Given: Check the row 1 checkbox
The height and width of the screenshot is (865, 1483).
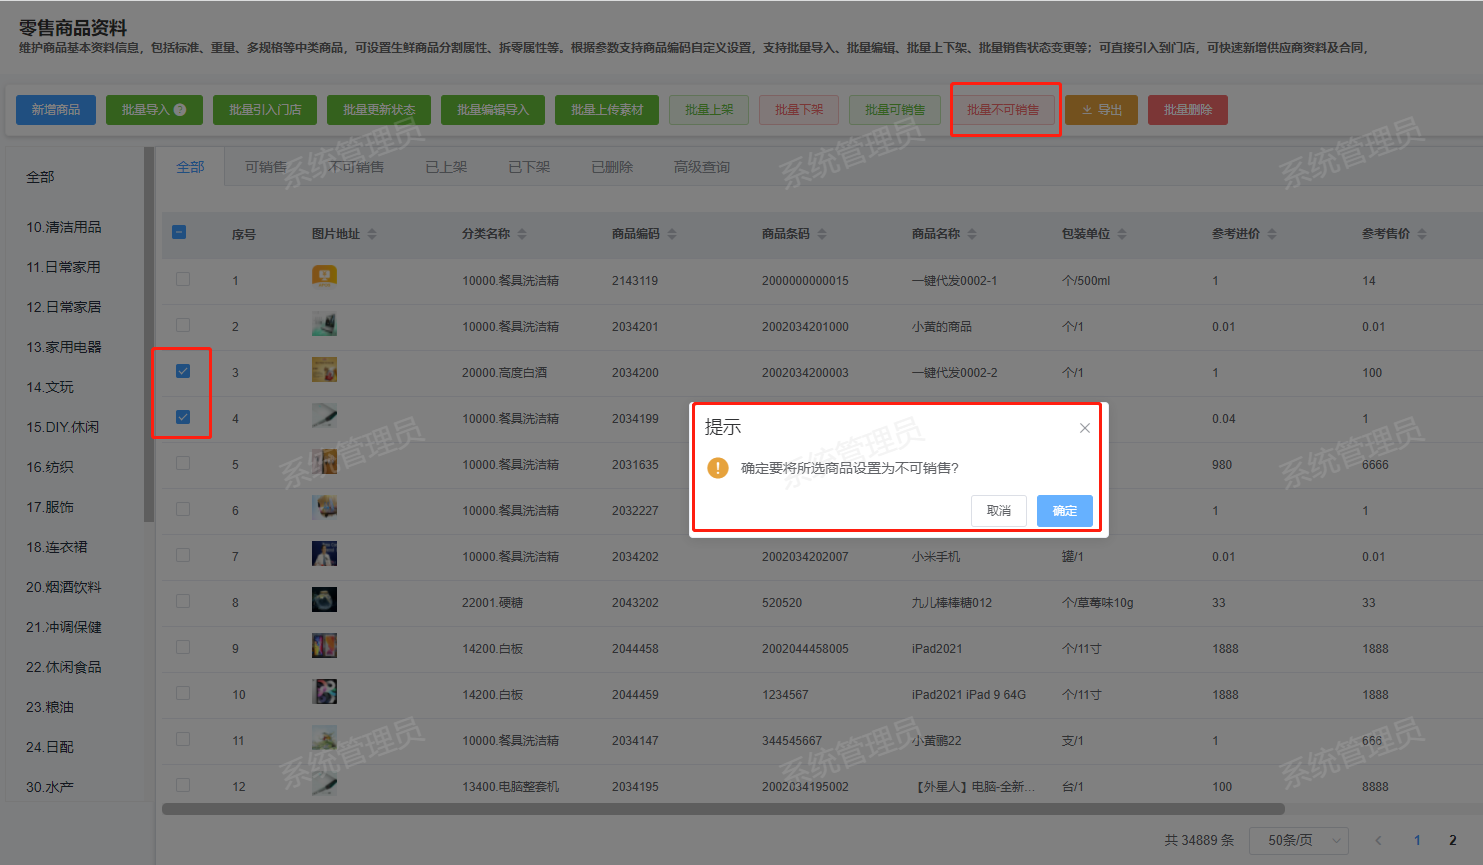Looking at the screenshot, I should tap(183, 279).
